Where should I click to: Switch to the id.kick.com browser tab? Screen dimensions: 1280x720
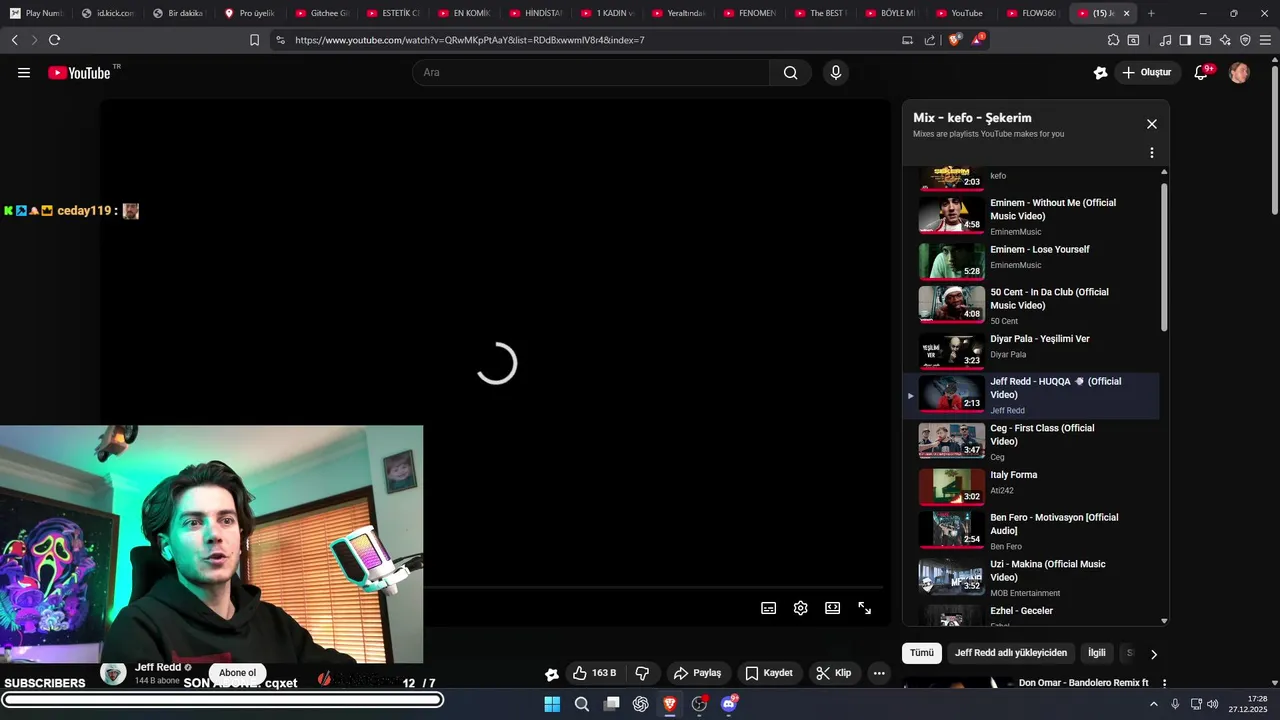click(108, 13)
